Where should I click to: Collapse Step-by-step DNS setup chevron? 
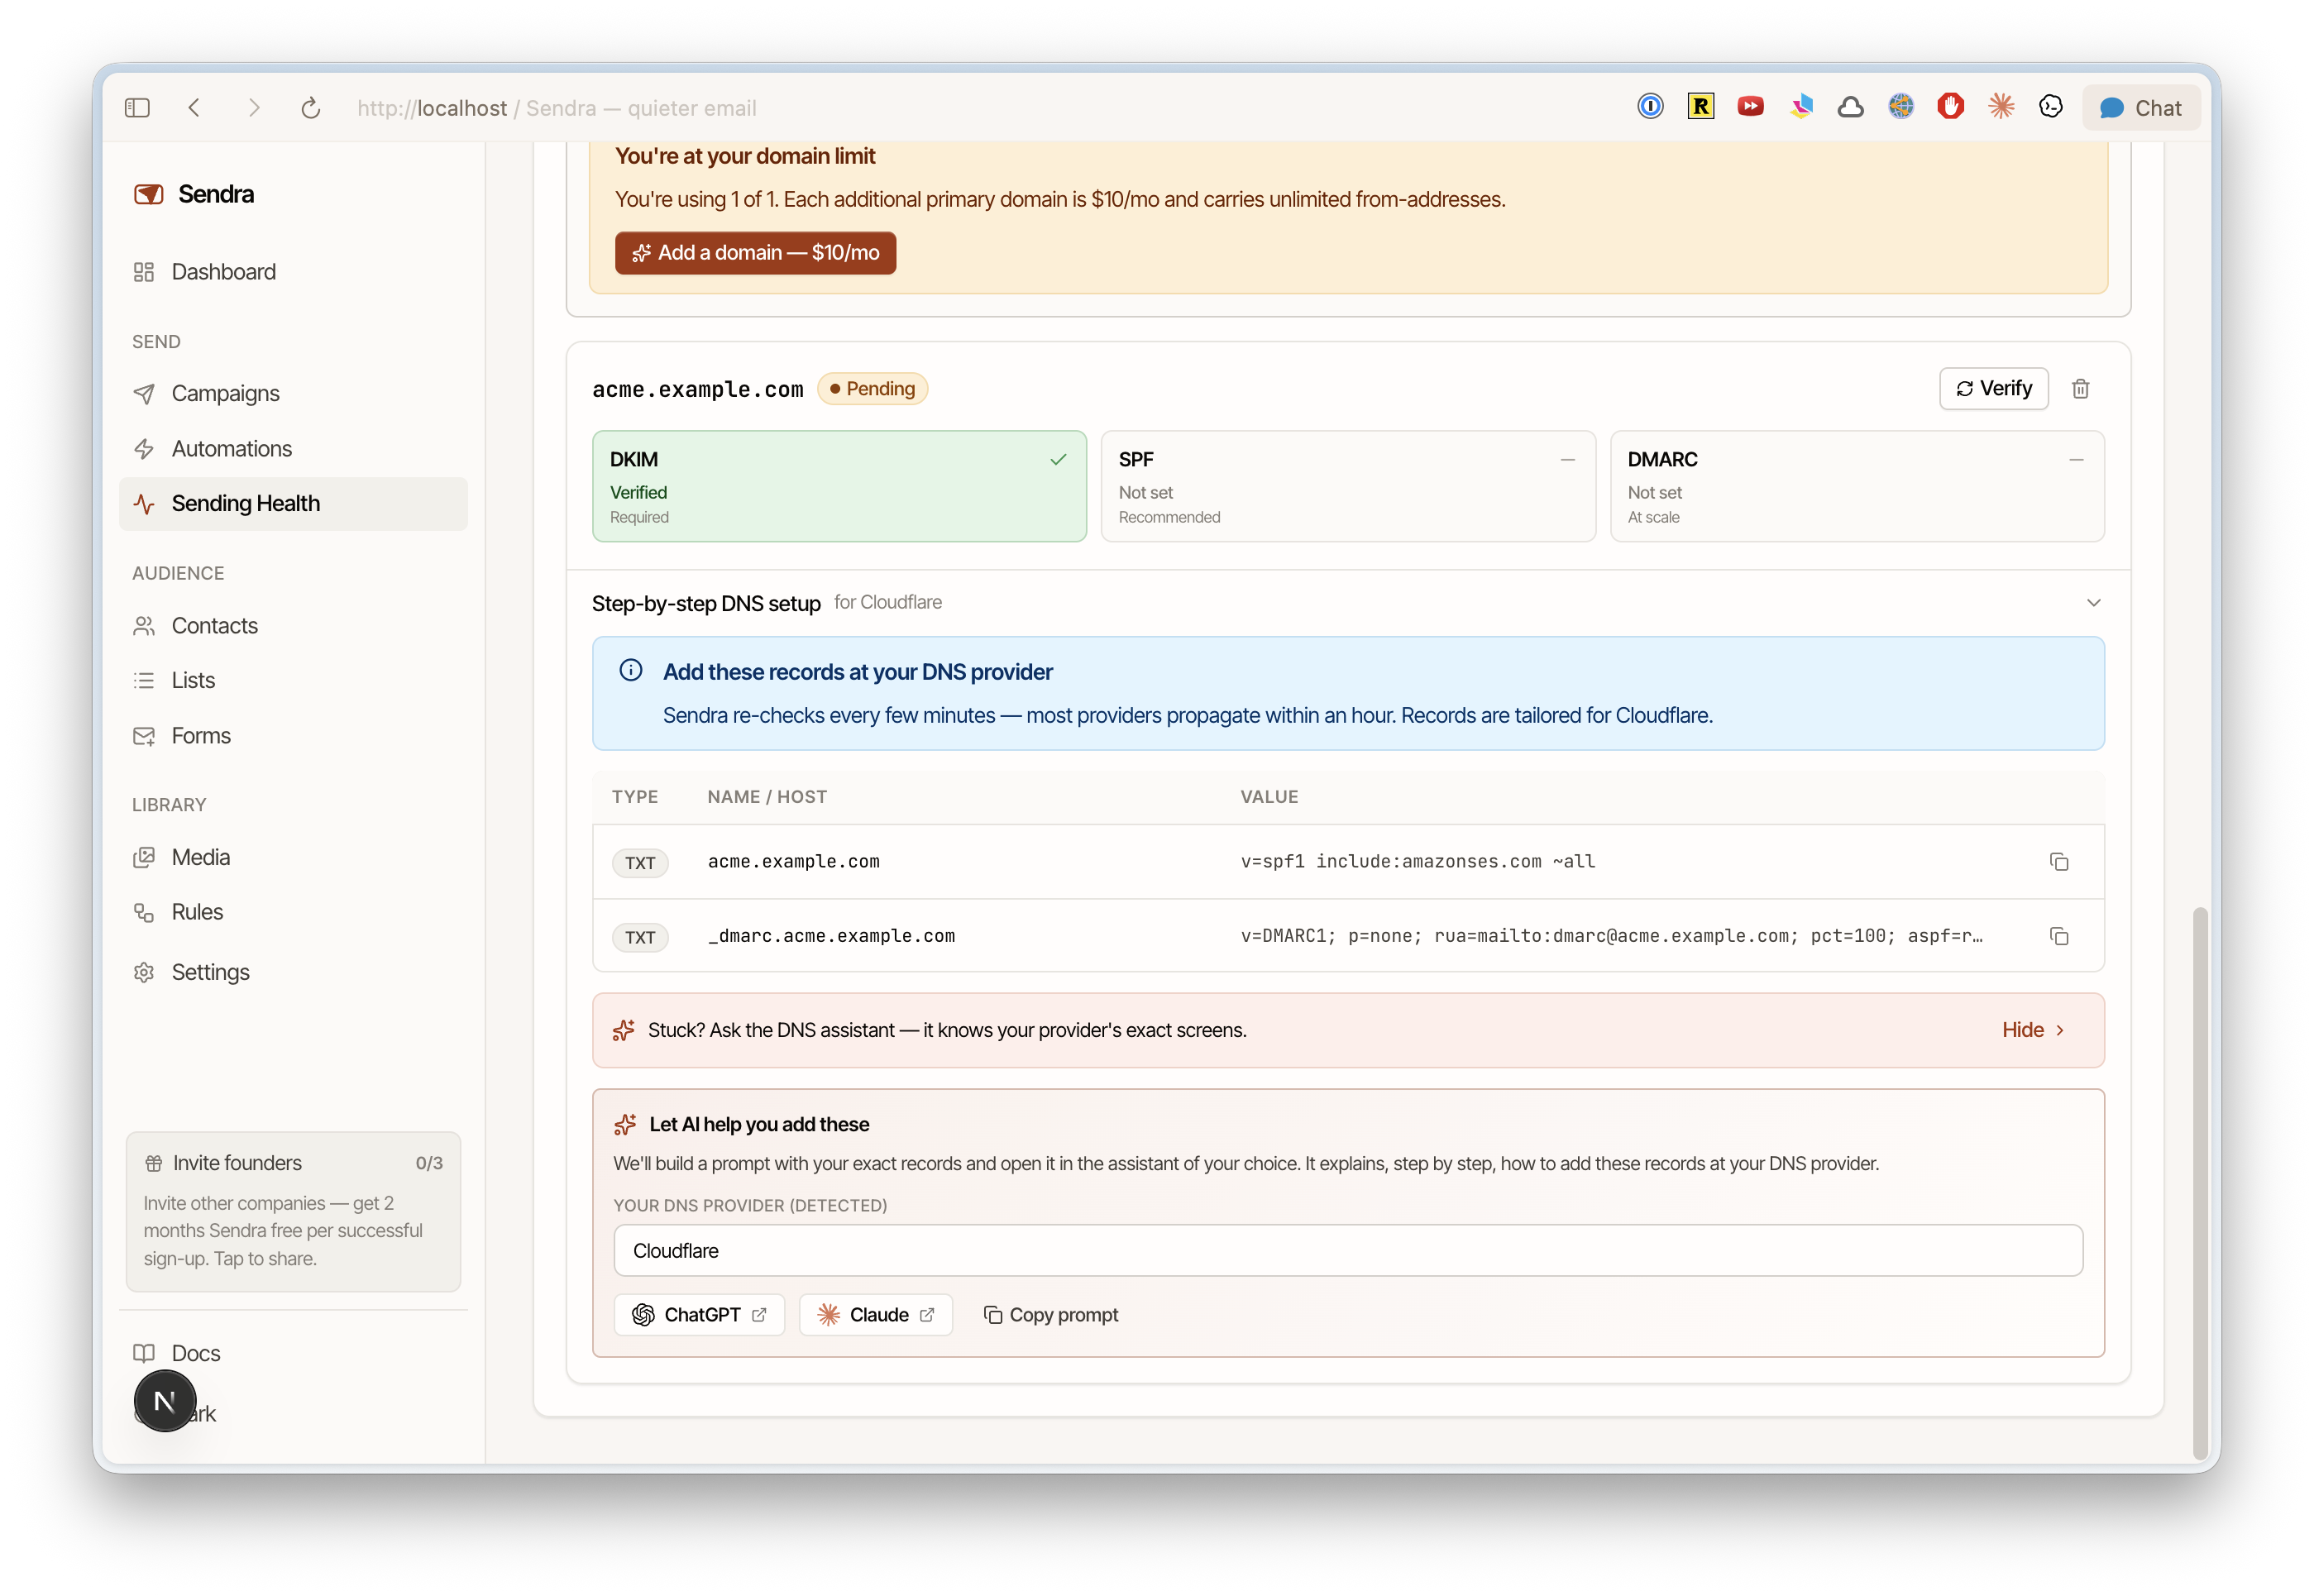[2093, 603]
